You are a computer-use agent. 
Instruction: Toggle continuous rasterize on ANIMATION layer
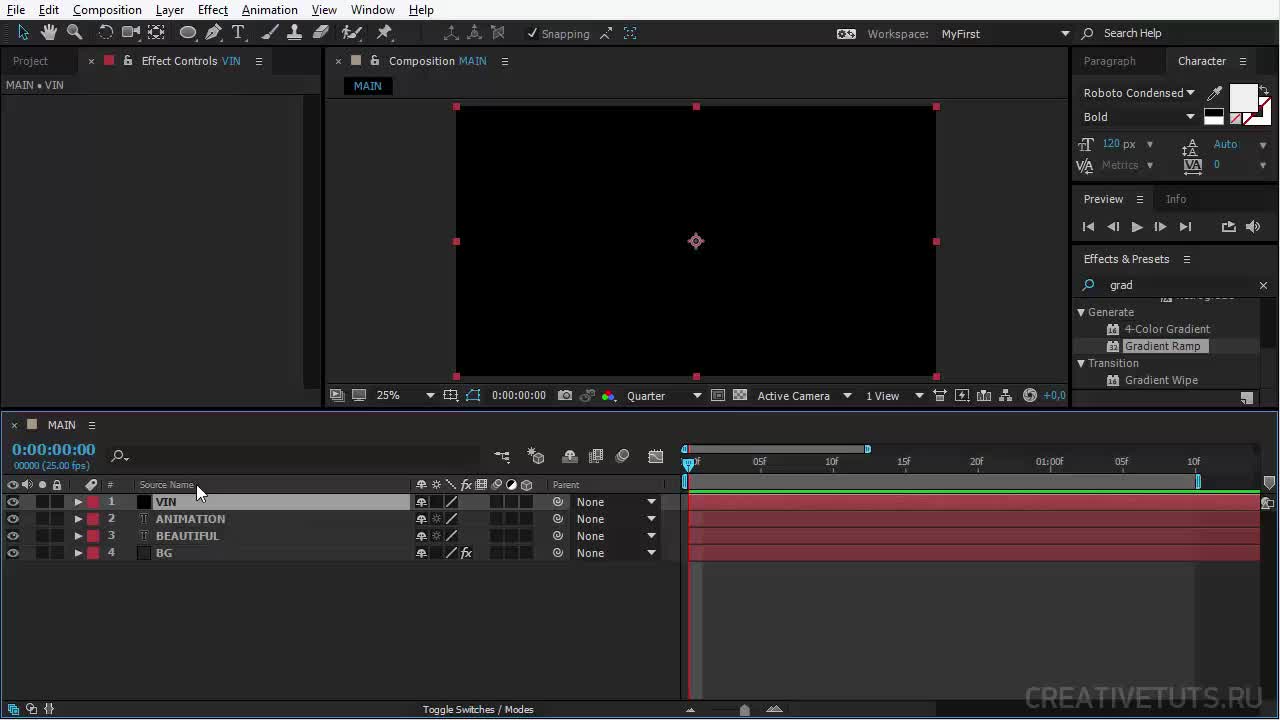(436, 519)
